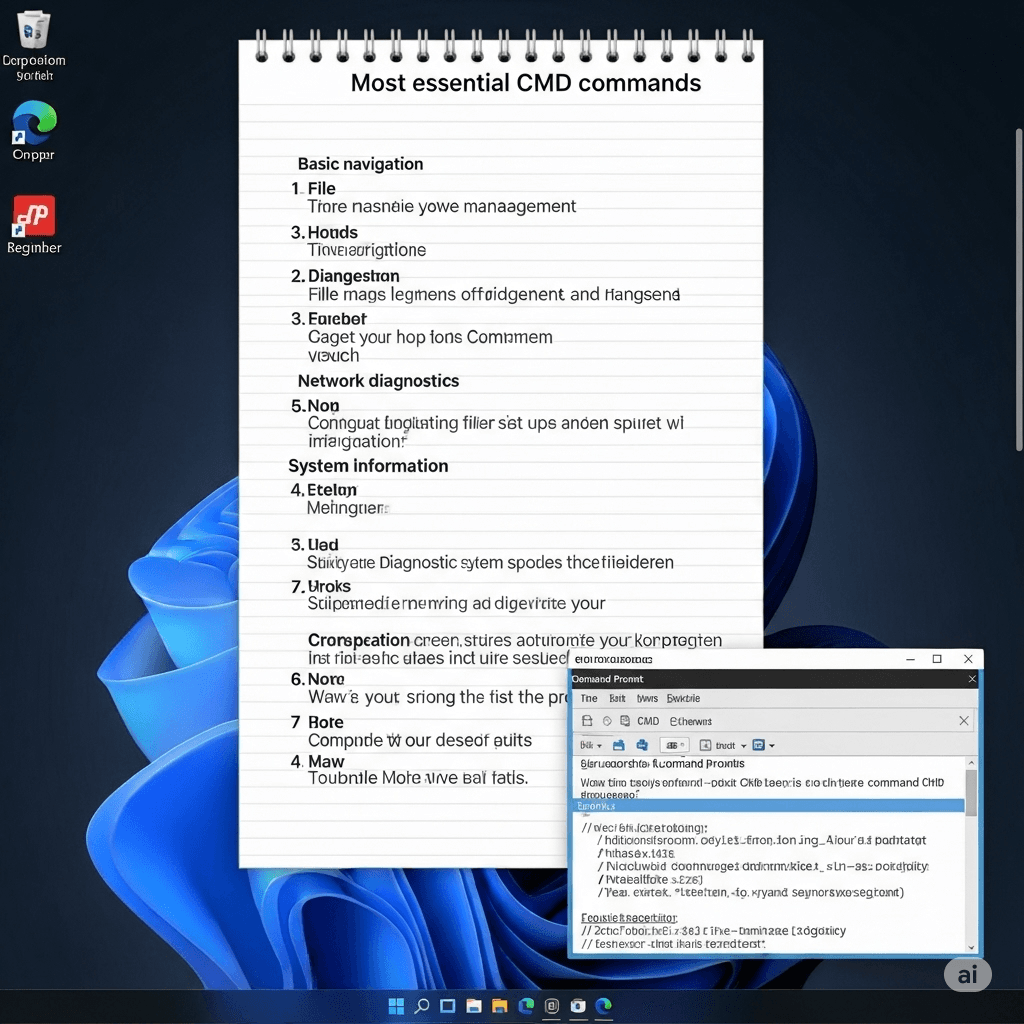Click the underlined Feoıstielt heading in Command Prompt
The width and height of the screenshot is (1024, 1024).
pos(629,918)
